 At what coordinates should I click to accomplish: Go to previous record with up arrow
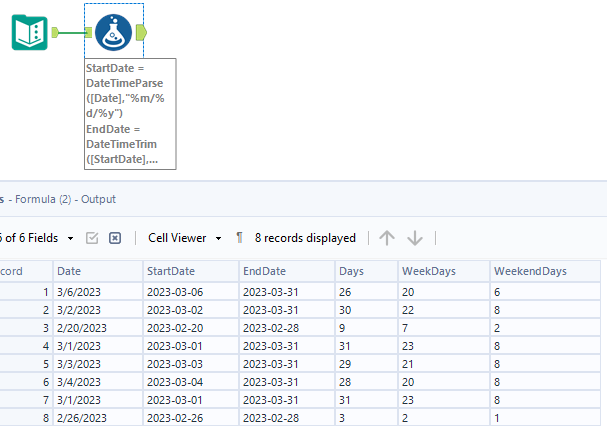[x=387, y=238]
